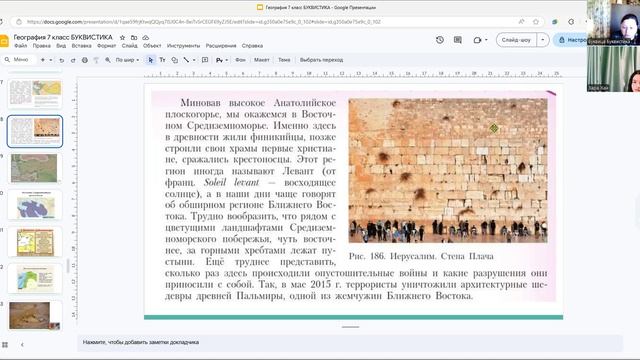Viewport: 640px width, 360px height.
Task: Open the Формат menu
Action: click(107, 46)
